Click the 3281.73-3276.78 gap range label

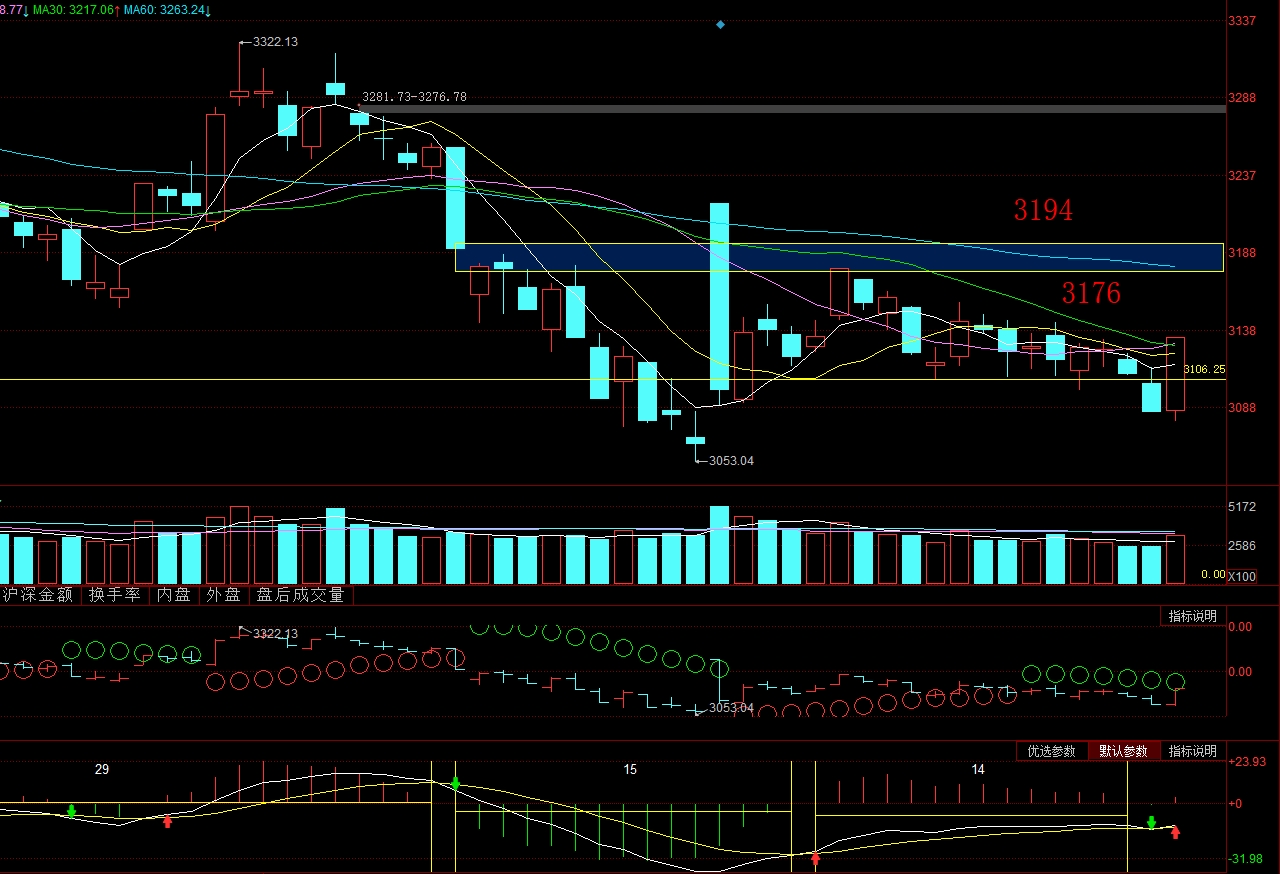pos(414,97)
